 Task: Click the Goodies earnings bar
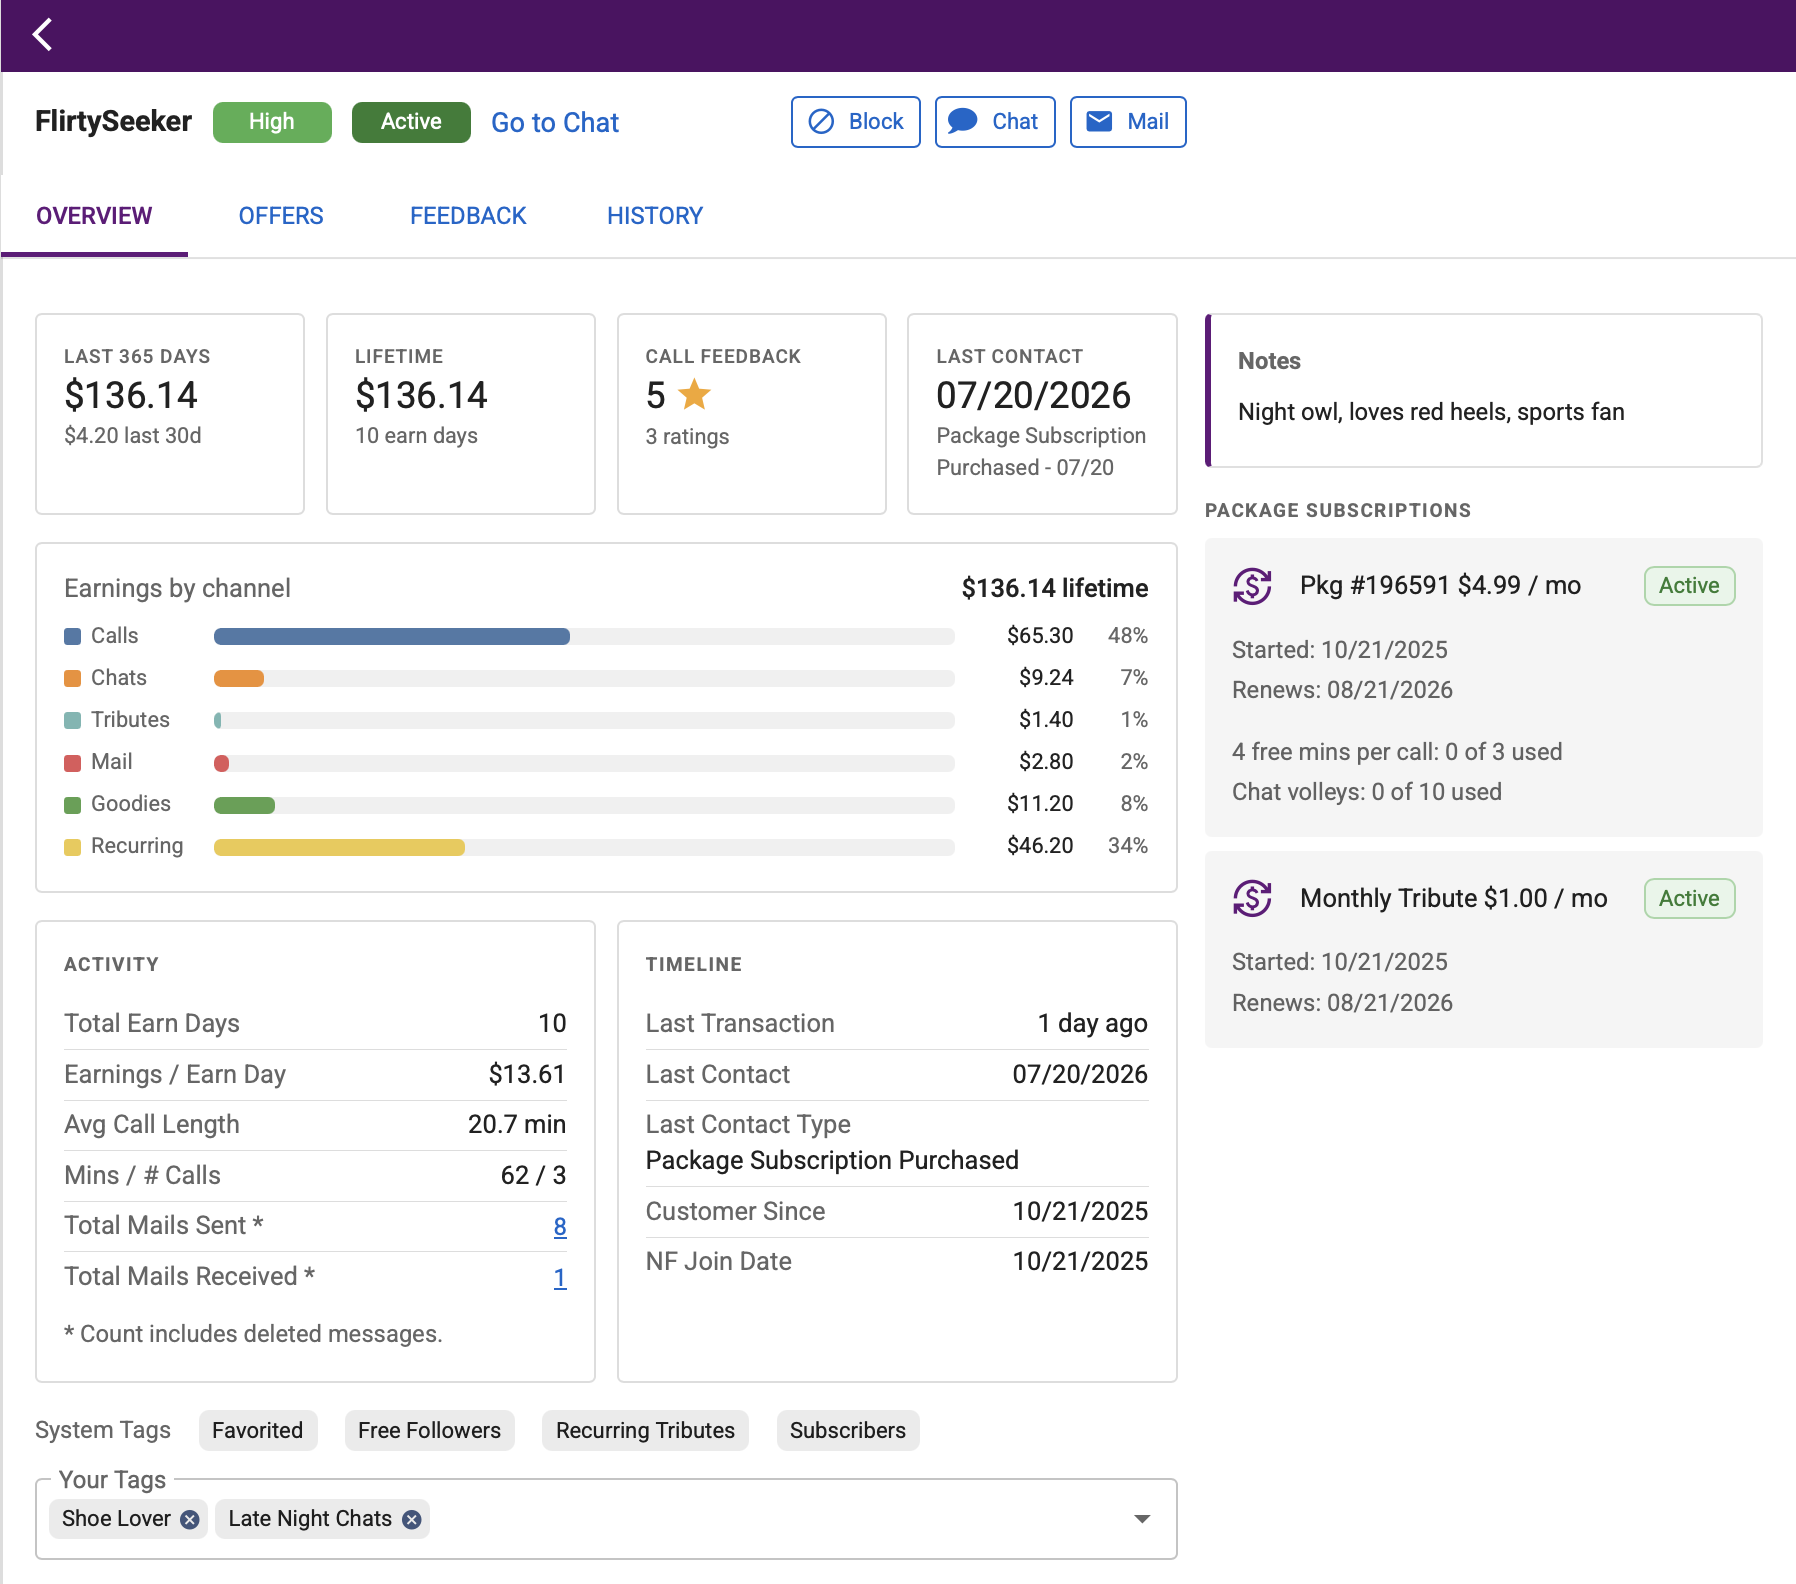(244, 805)
